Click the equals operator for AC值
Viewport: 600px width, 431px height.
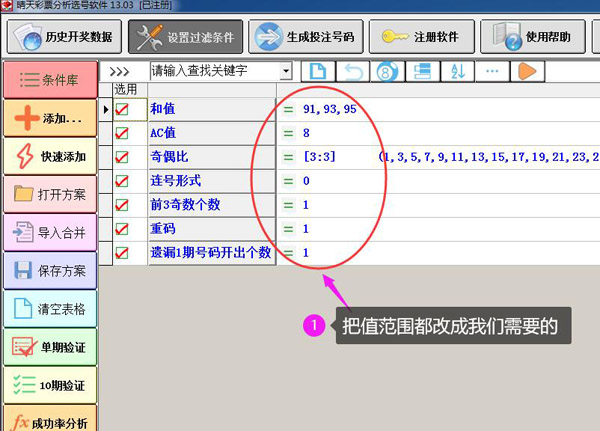click(288, 133)
